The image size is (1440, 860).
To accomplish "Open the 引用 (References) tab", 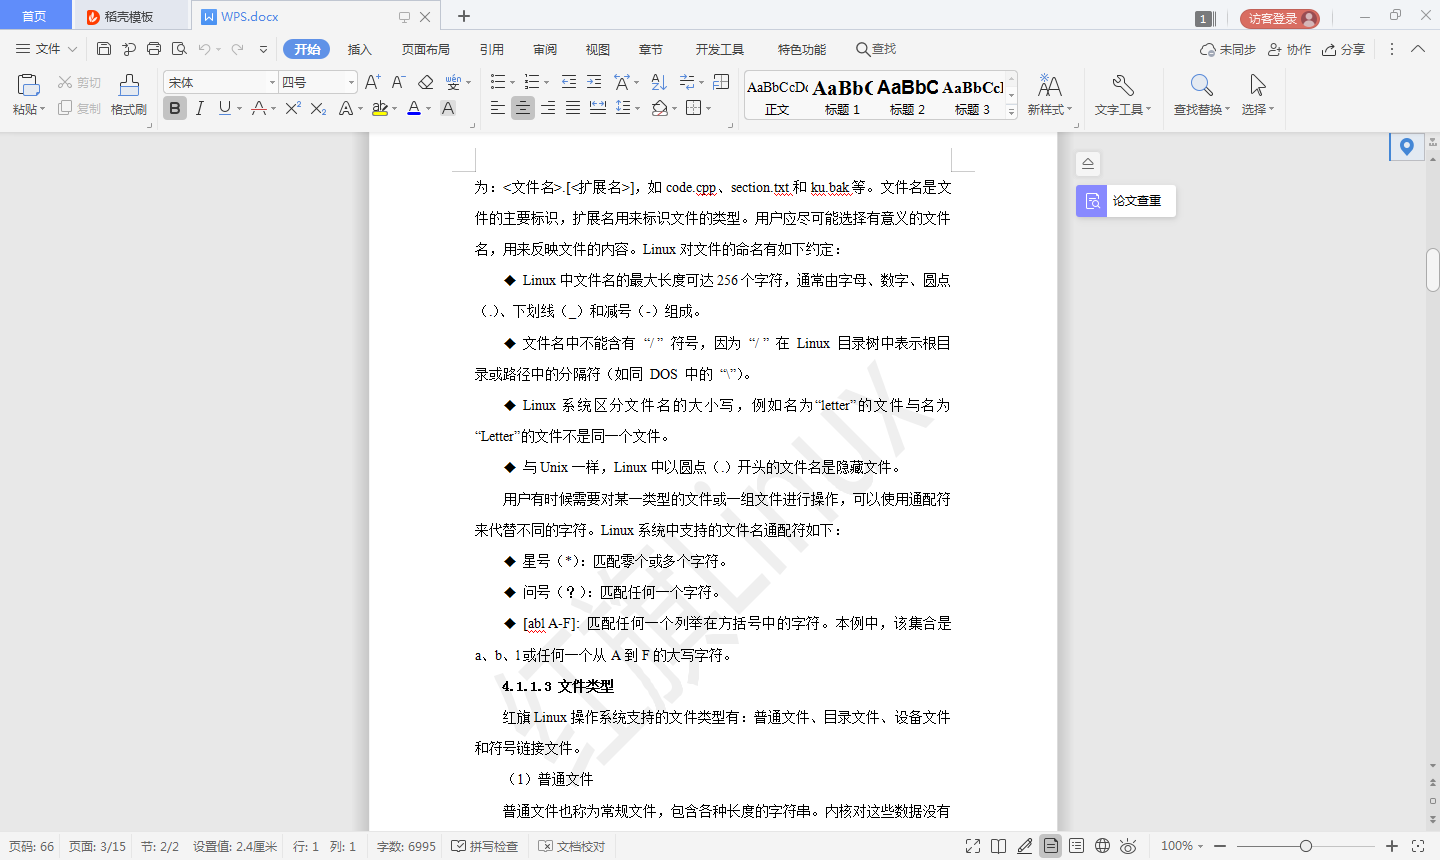I will pyautogui.click(x=492, y=49).
